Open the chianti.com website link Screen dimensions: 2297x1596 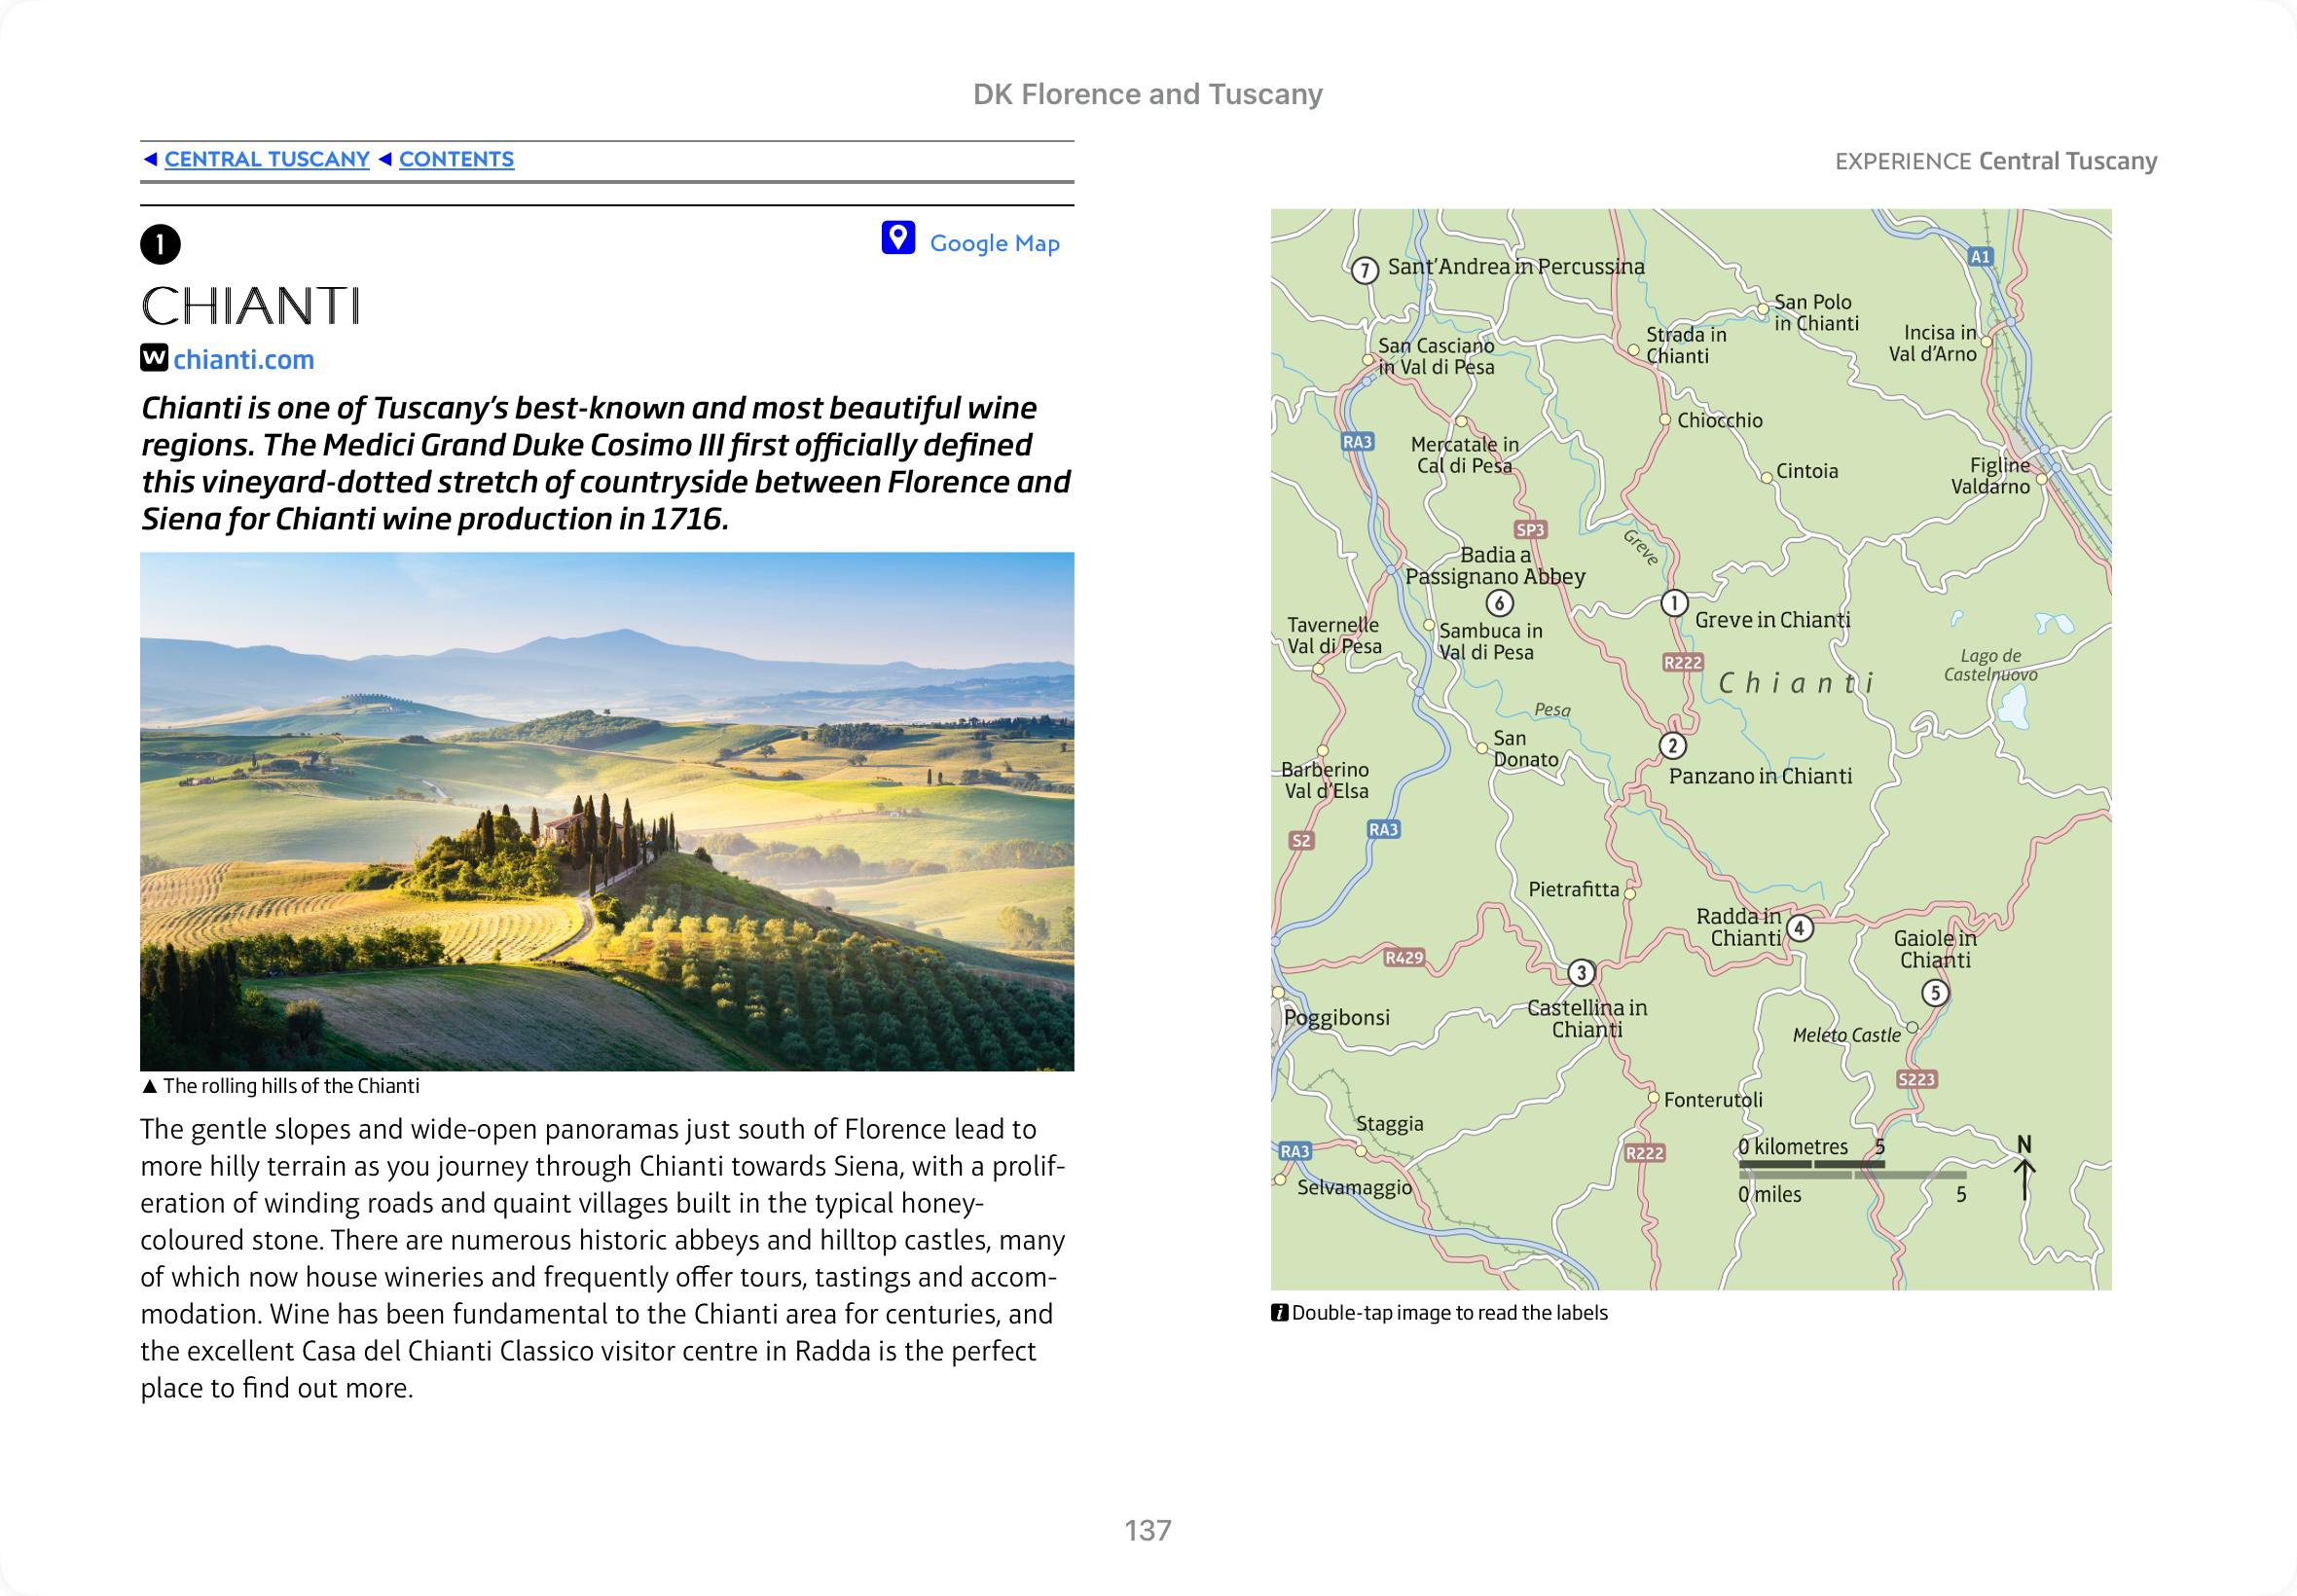[x=243, y=360]
